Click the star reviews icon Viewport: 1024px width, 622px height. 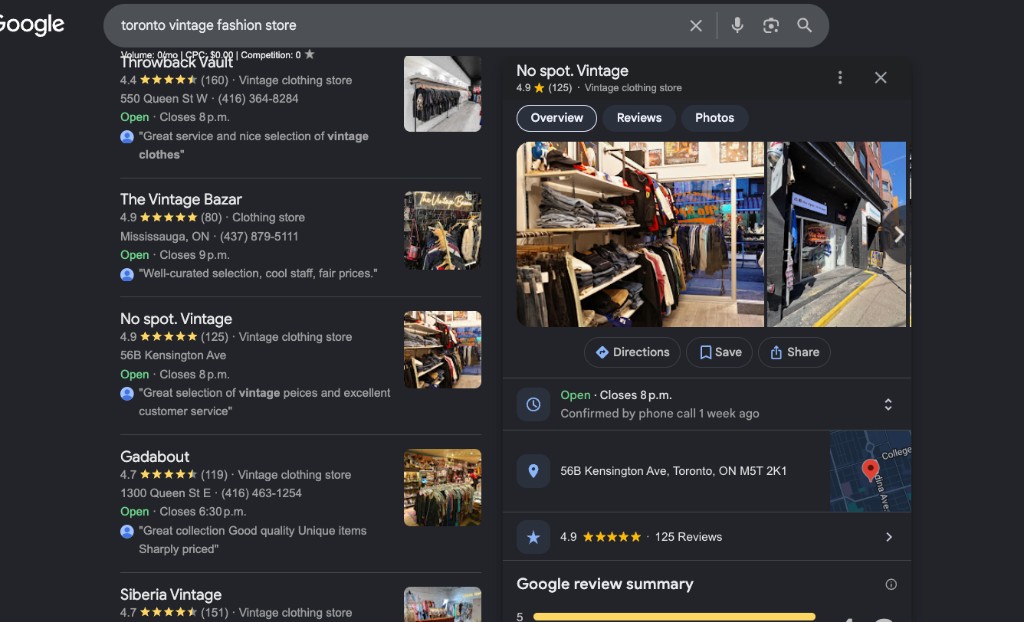(x=533, y=537)
